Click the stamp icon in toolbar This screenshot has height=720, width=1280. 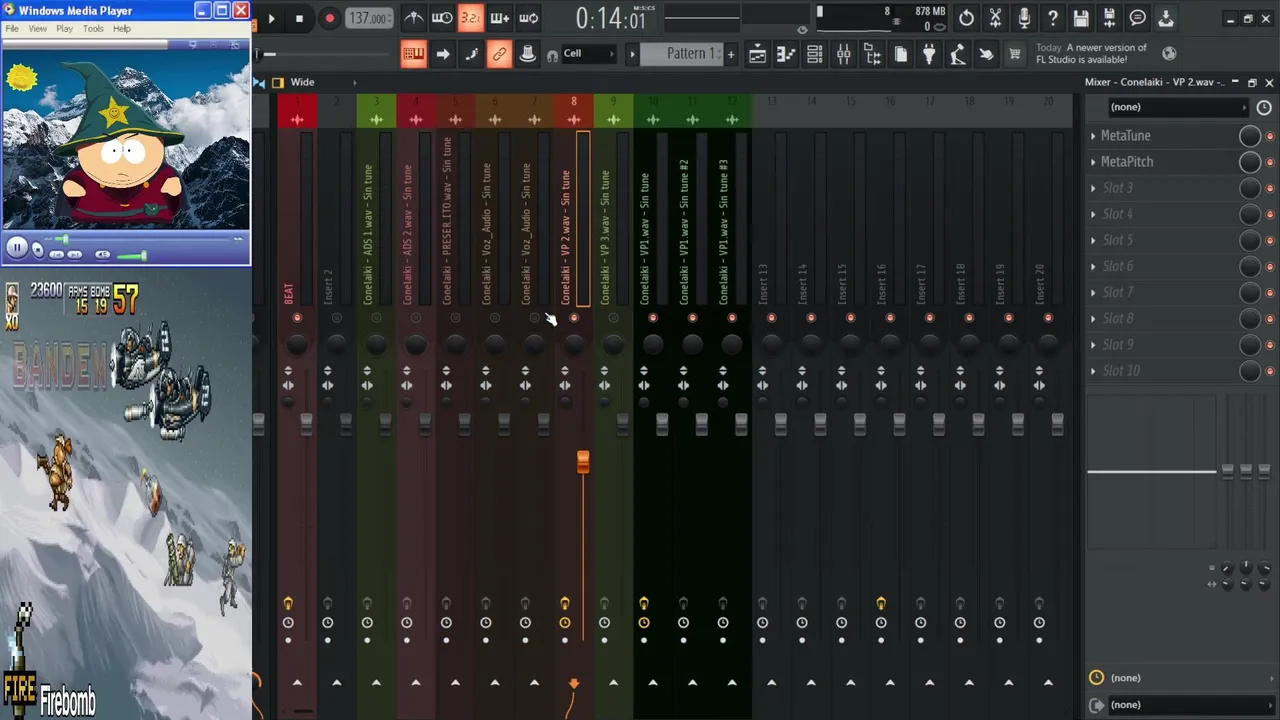(527, 54)
